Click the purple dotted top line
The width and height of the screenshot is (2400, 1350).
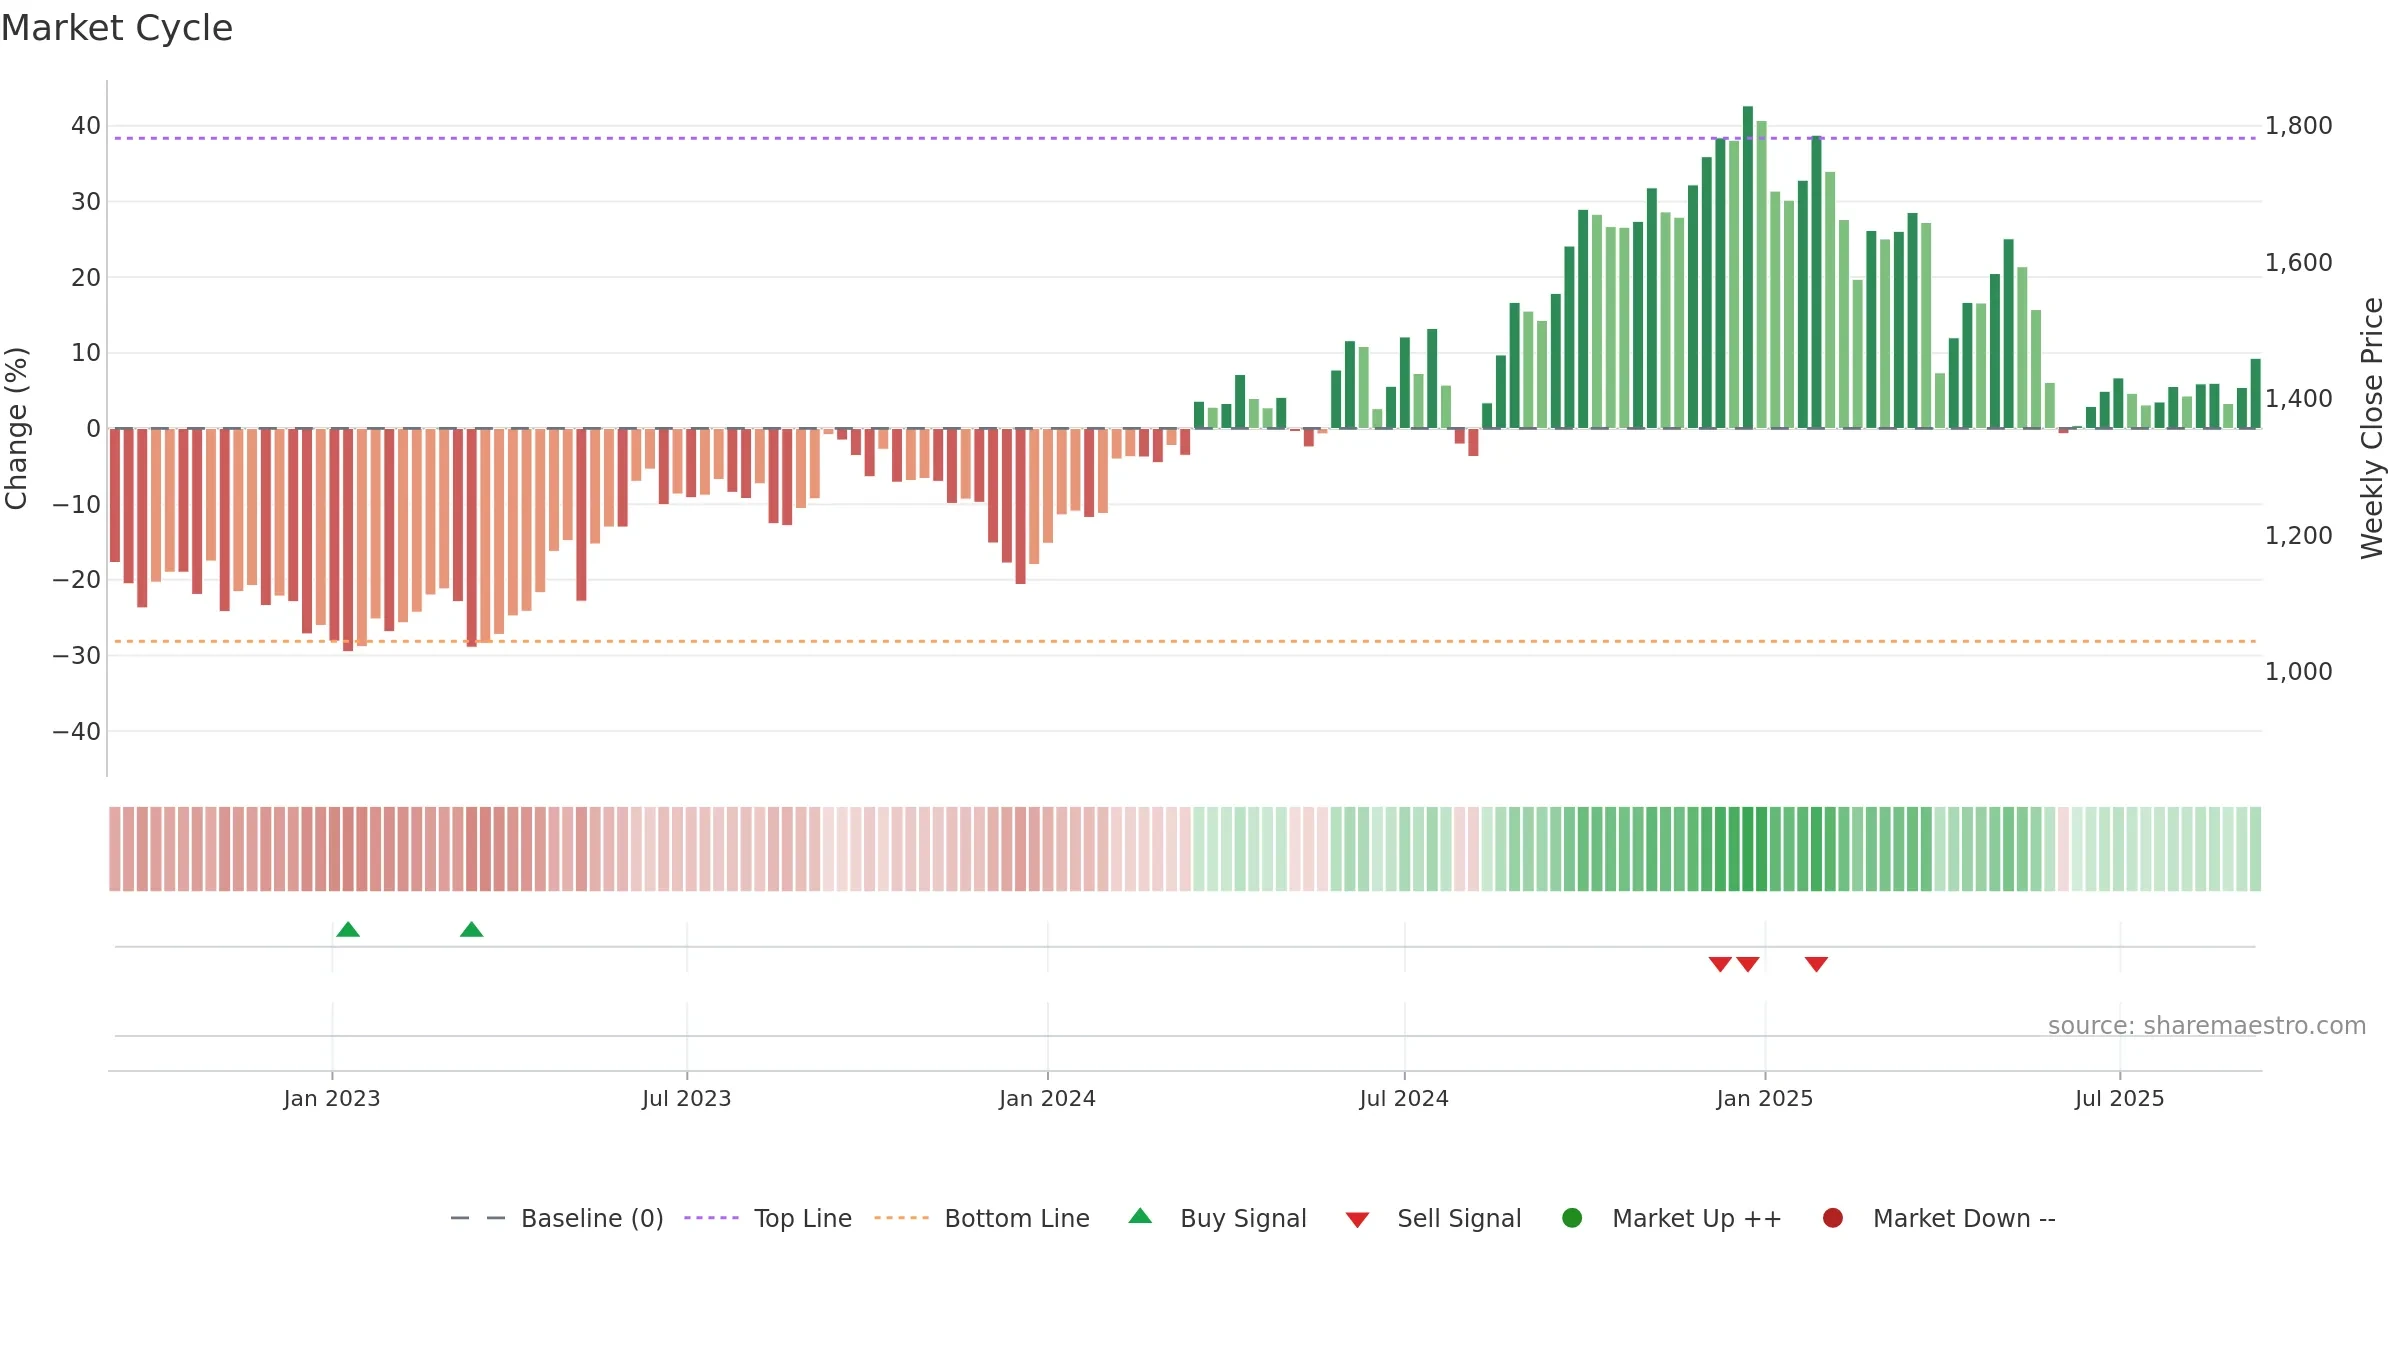(x=1185, y=138)
